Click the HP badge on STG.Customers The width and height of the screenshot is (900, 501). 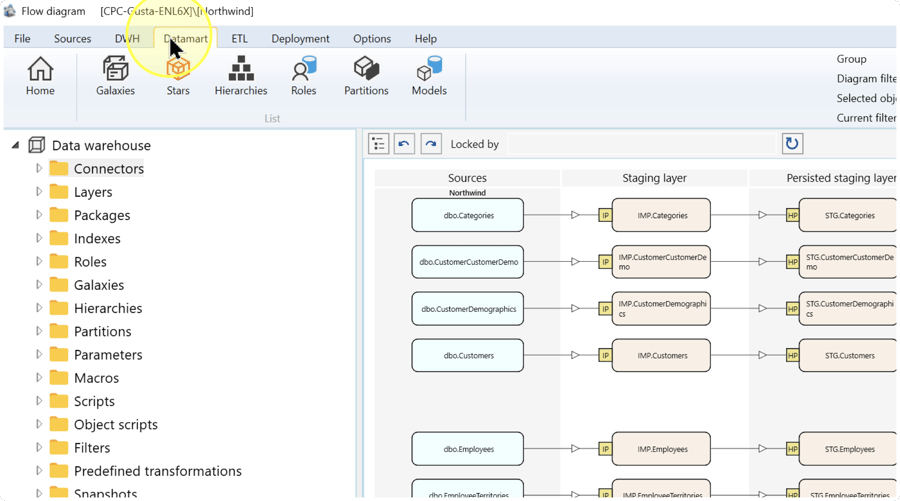(793, 355)
